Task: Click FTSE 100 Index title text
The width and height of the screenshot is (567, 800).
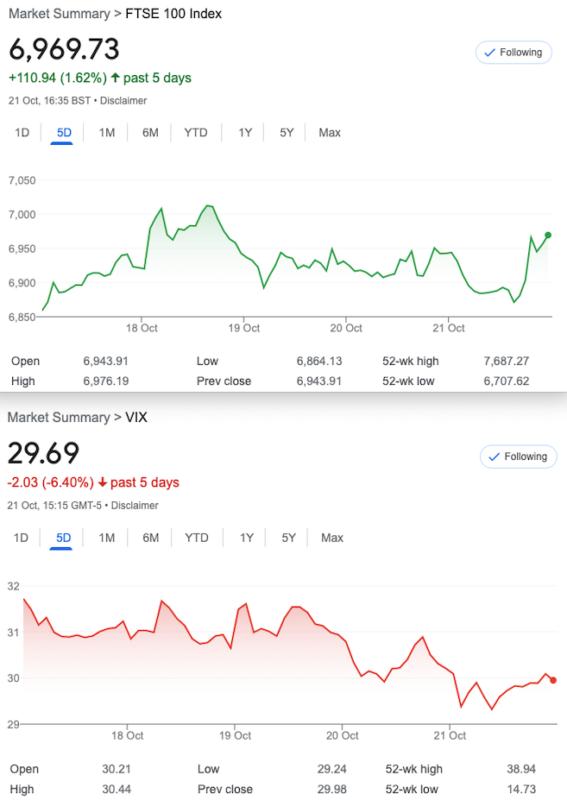Action: tap(174, 14)
